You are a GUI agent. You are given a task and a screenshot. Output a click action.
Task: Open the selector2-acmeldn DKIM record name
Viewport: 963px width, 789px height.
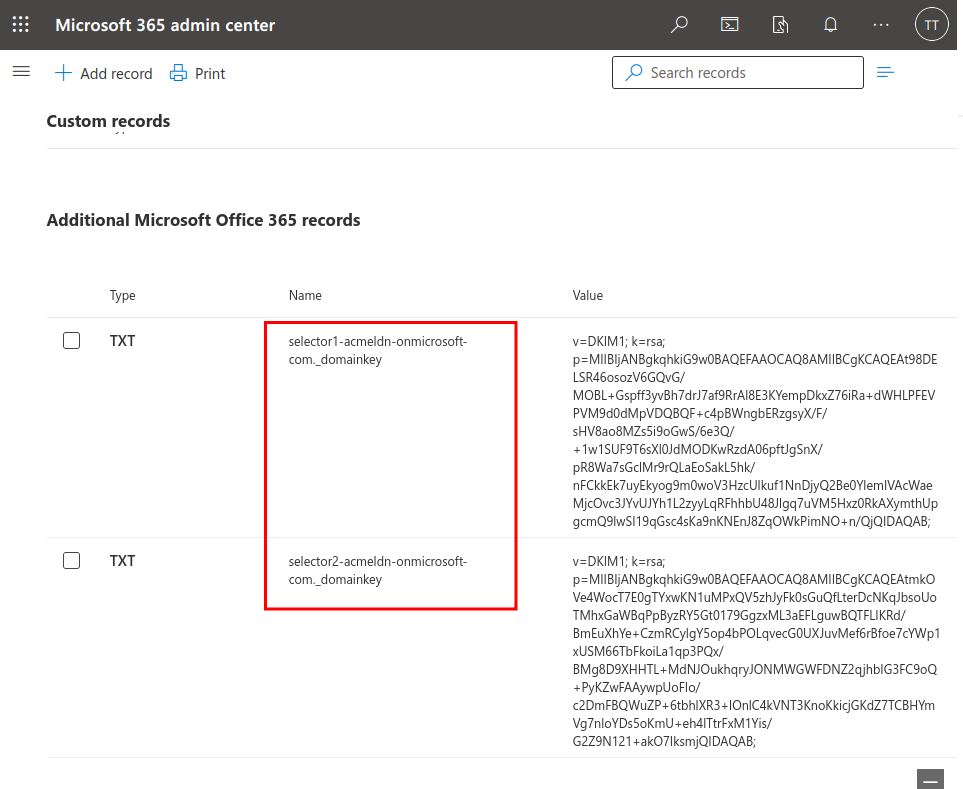pyautogui.click(x=377, y=570)
